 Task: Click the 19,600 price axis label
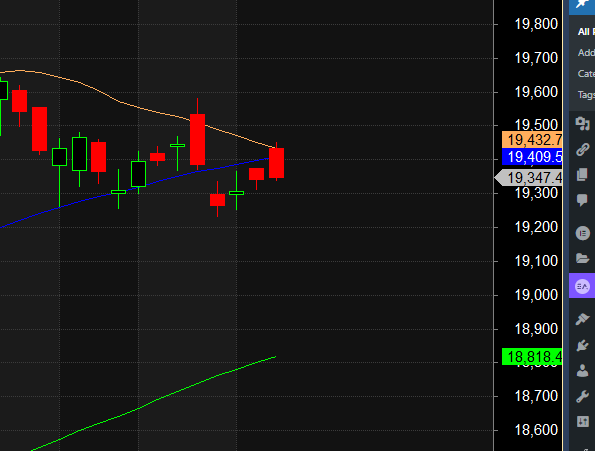click(536, 92)
